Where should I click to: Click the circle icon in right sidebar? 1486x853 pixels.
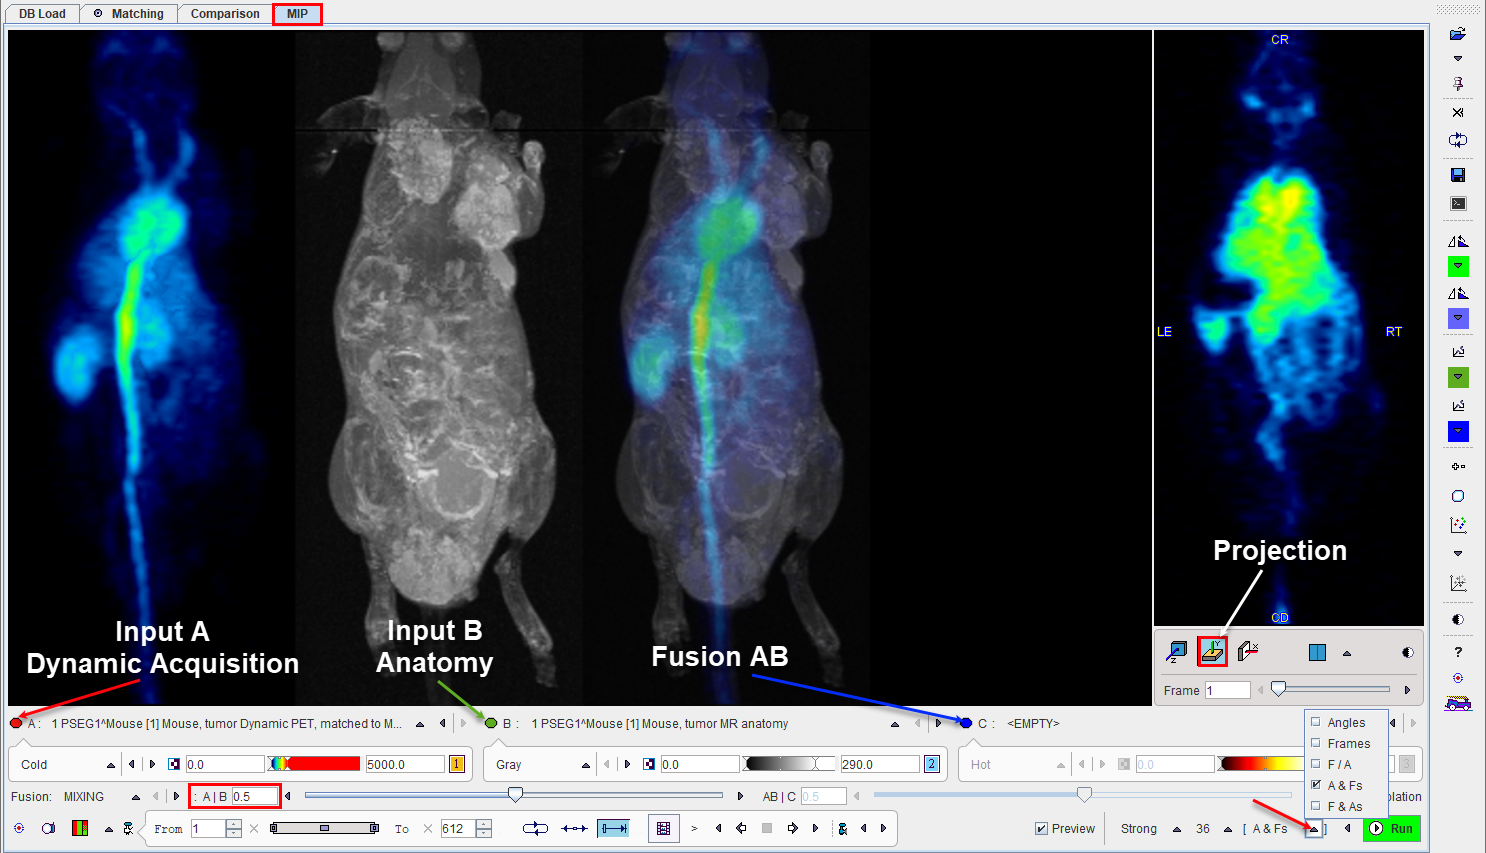coord(1458,496)
